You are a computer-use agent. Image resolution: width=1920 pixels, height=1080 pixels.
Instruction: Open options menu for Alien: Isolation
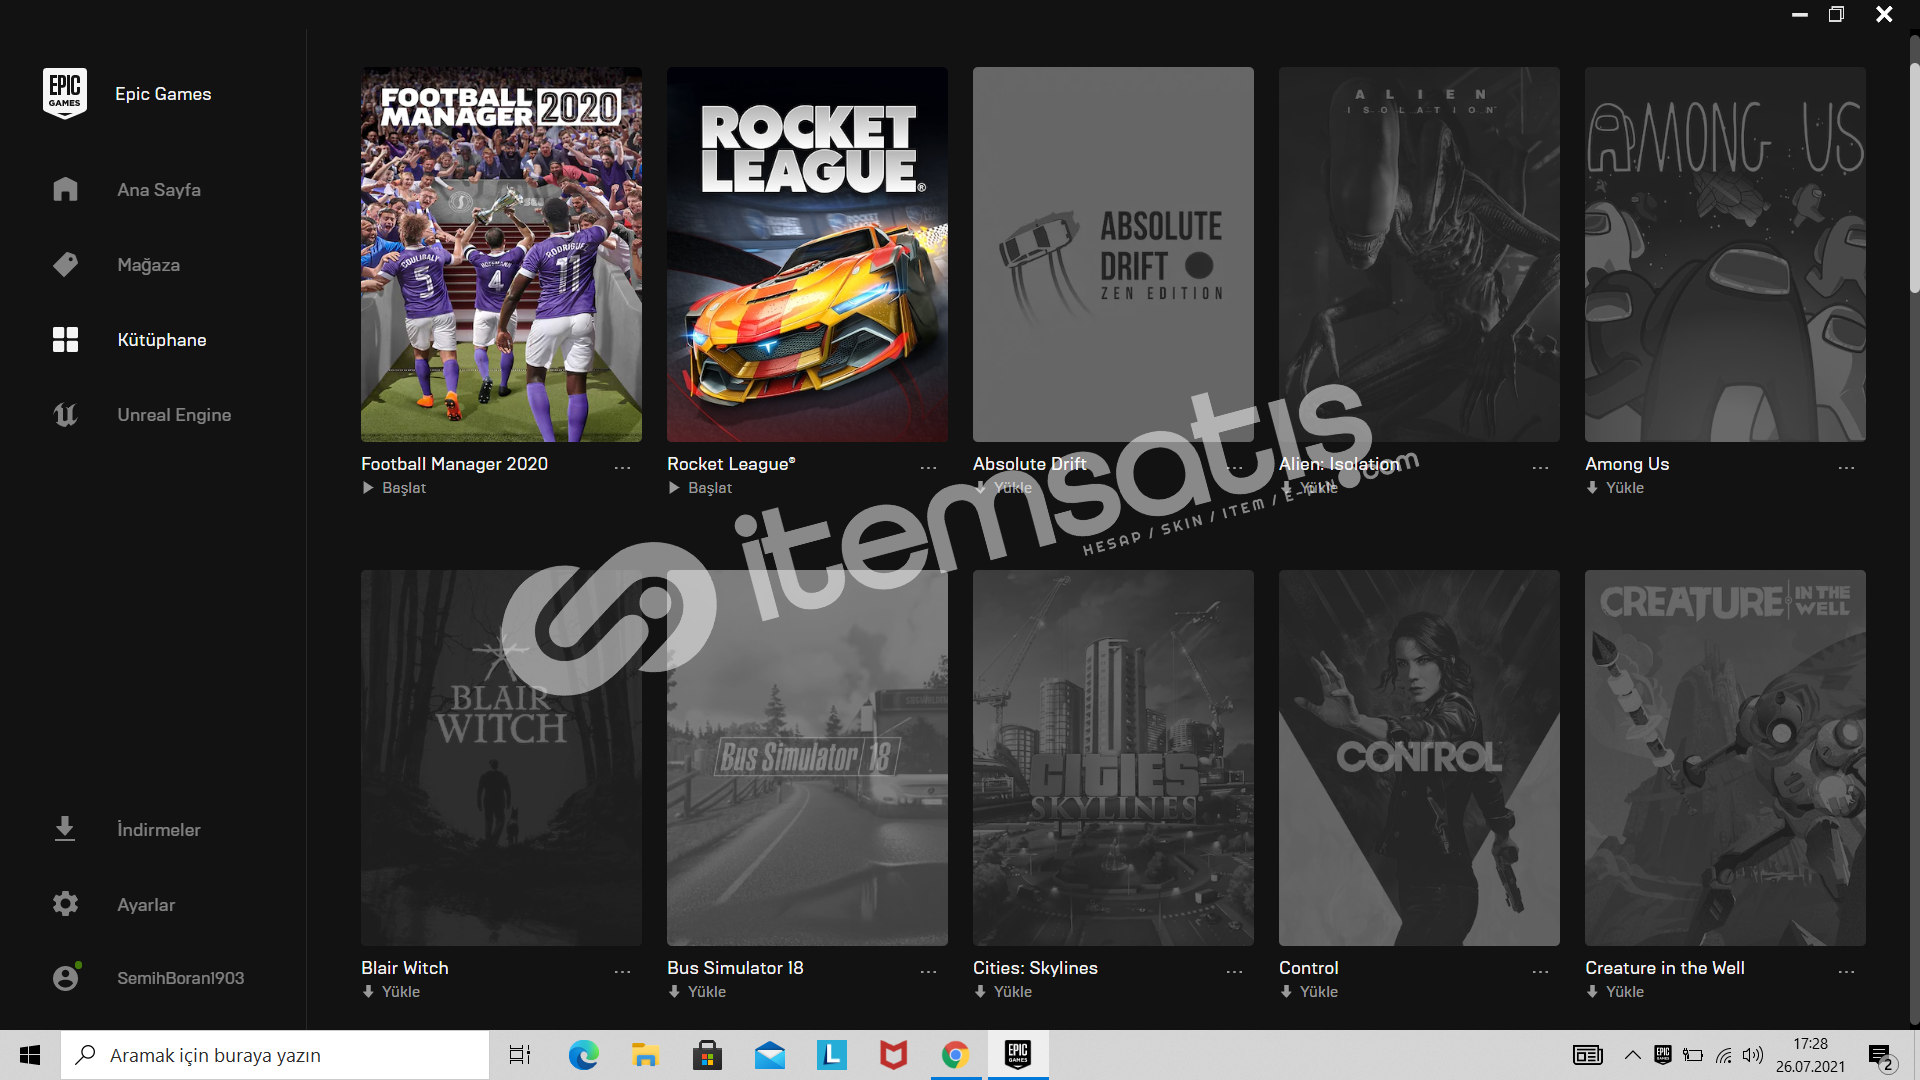[x=1540, y=468]
